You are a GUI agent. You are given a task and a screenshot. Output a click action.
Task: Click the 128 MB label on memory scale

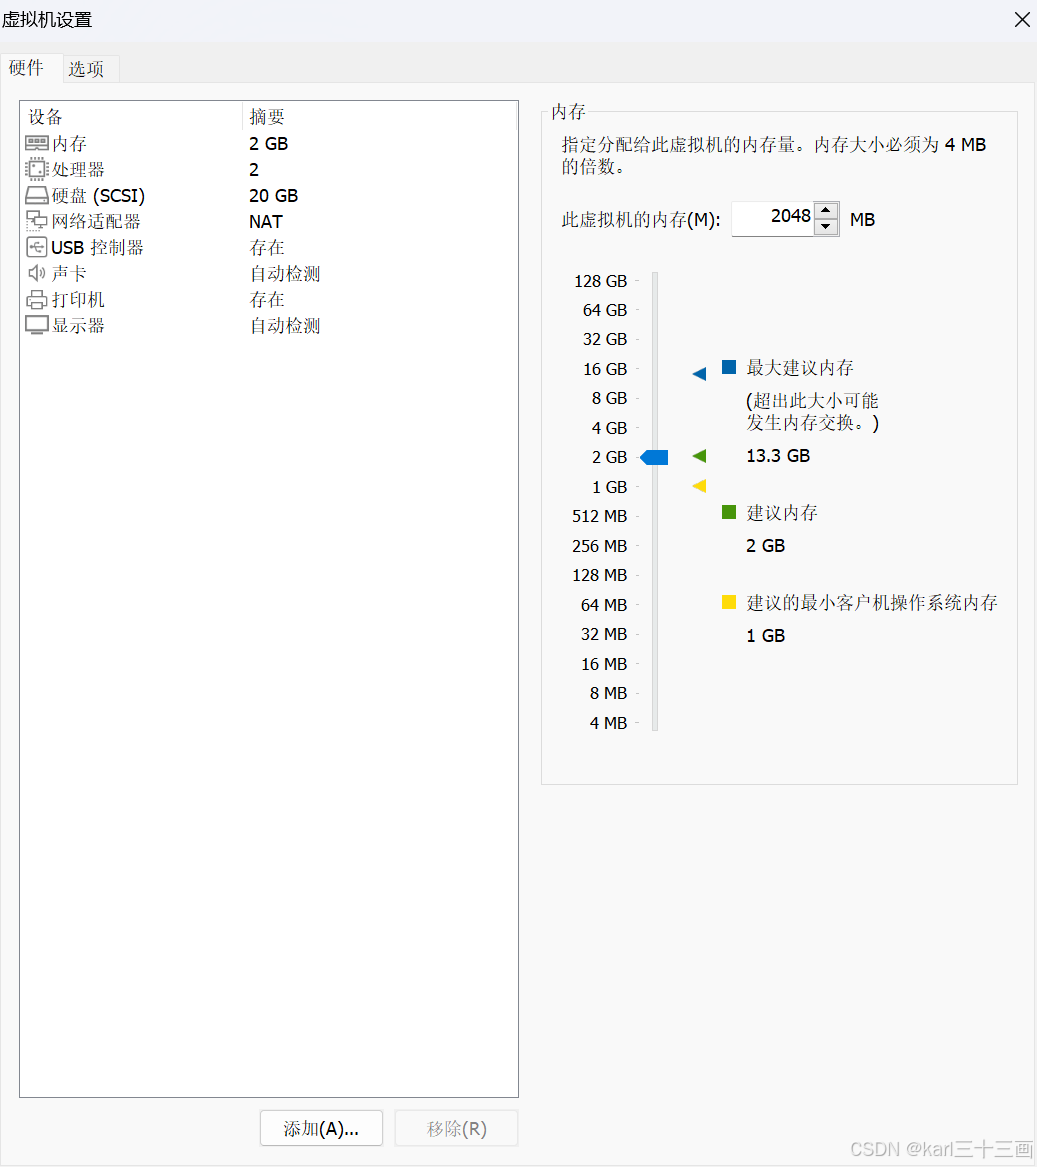(600, 575)
